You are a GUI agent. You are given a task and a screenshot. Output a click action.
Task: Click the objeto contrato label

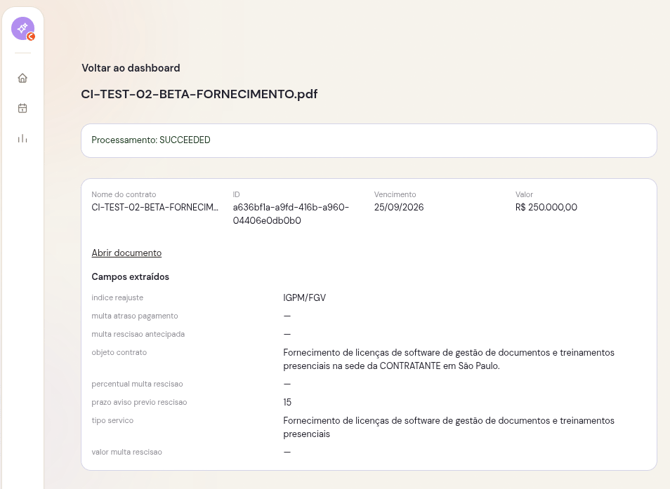pos(119,352)
